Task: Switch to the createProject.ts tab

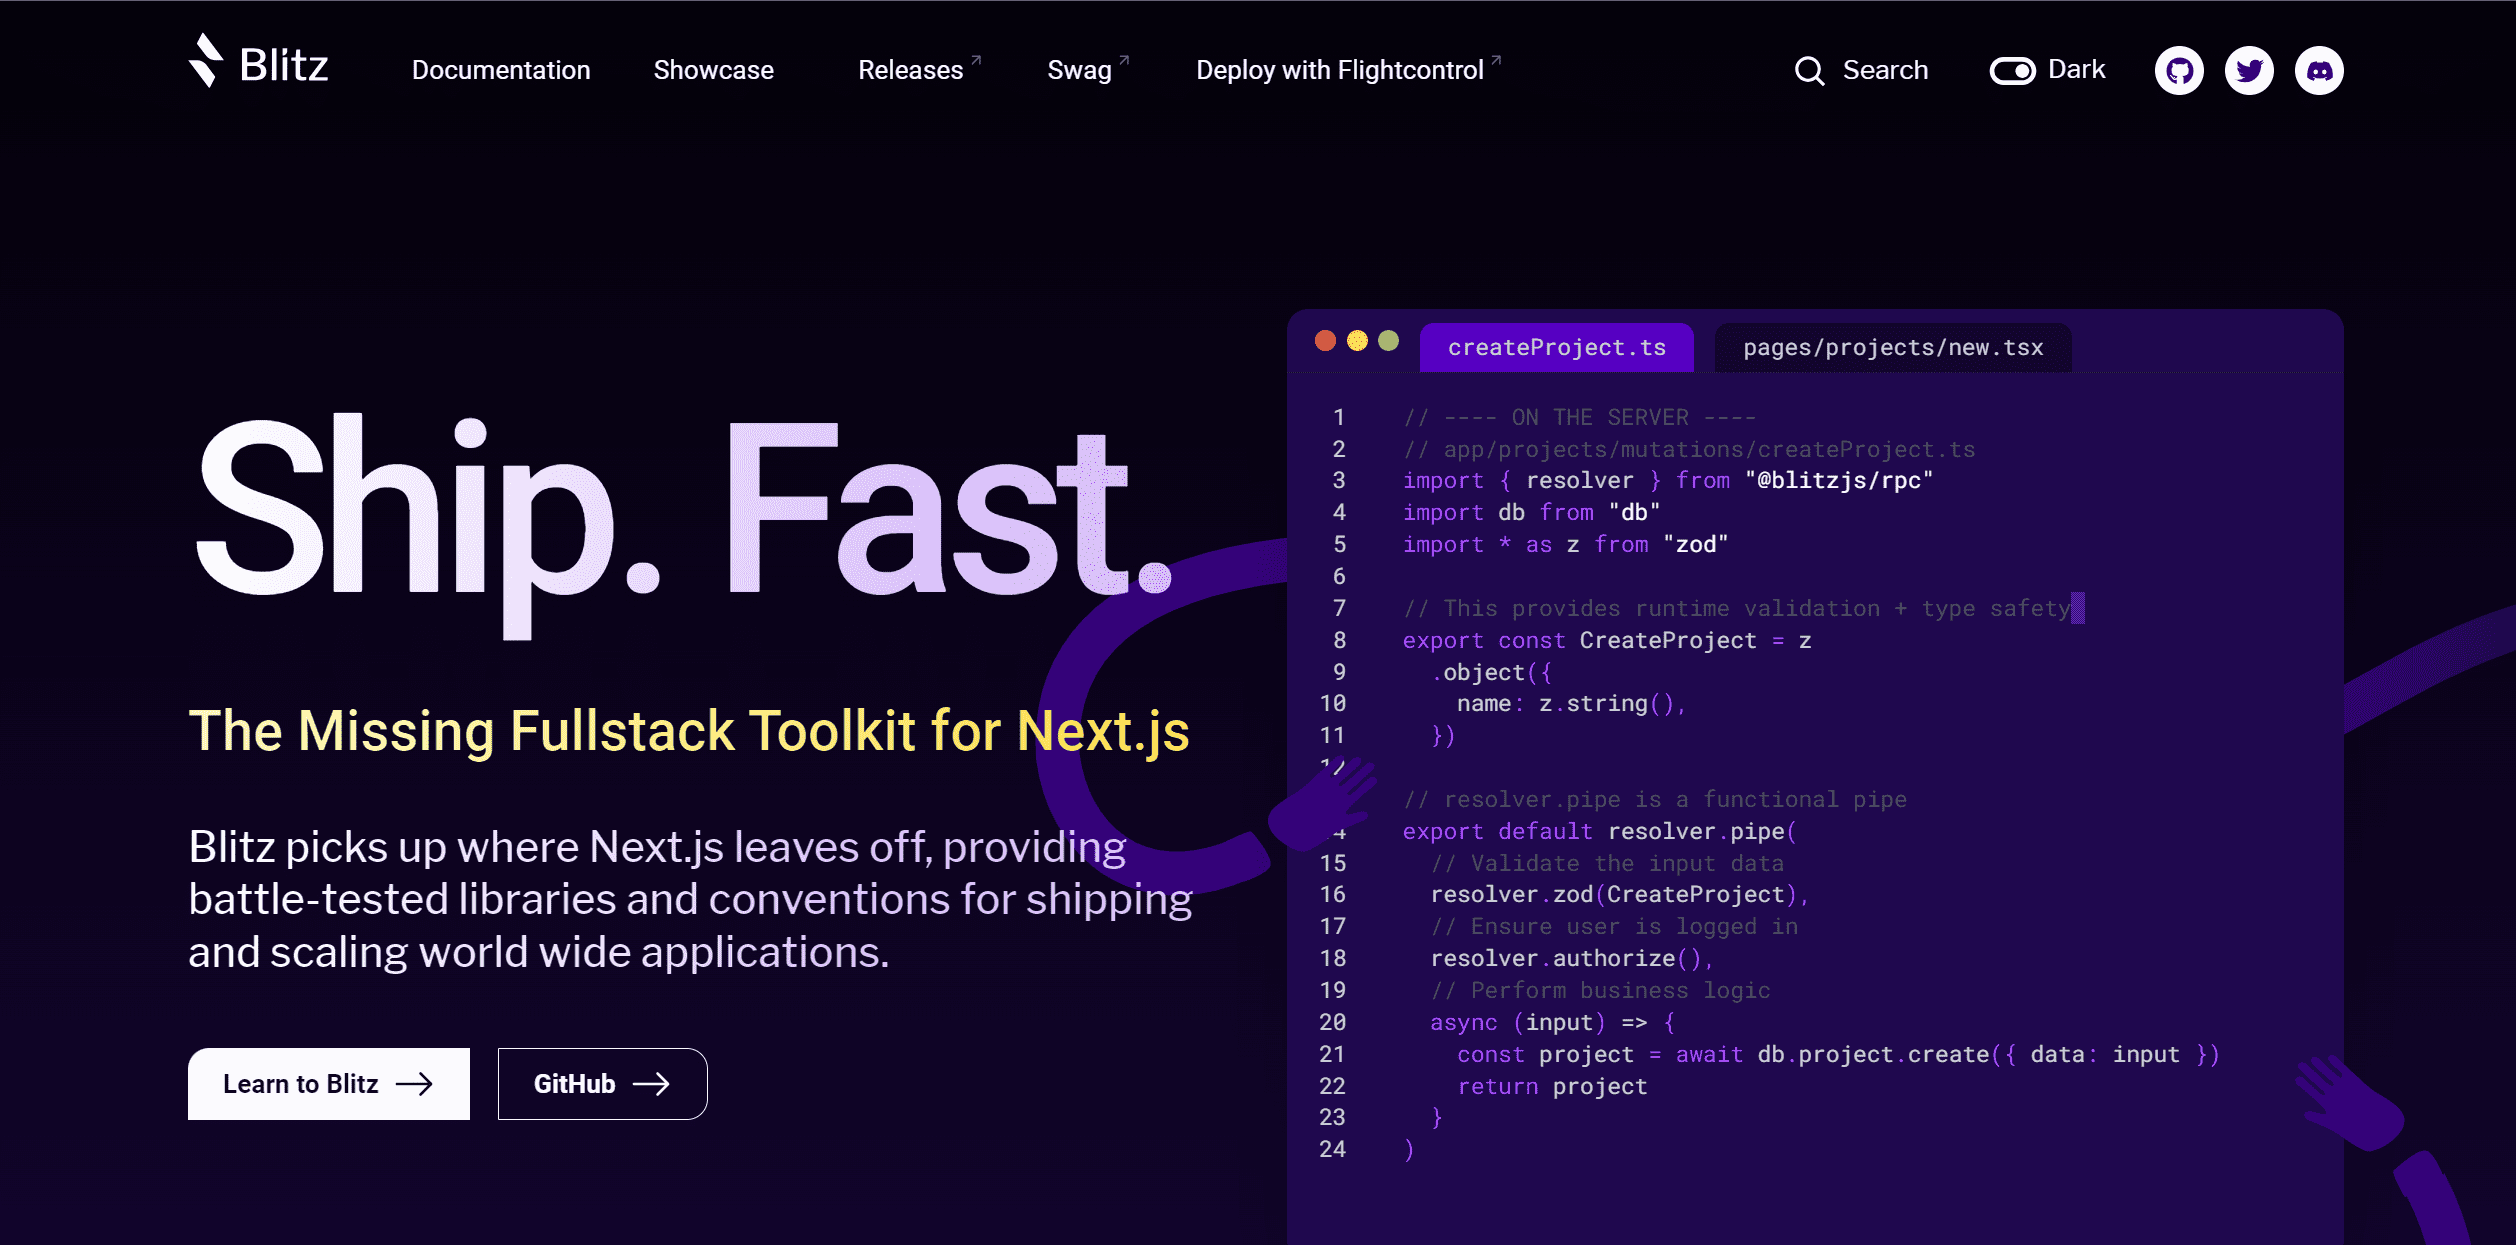Action: pyautogui.click(x=1556, y=347)
